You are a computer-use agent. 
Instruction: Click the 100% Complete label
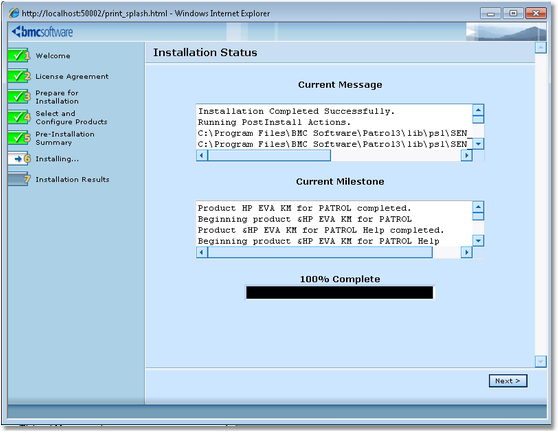(x=340, y=279)
